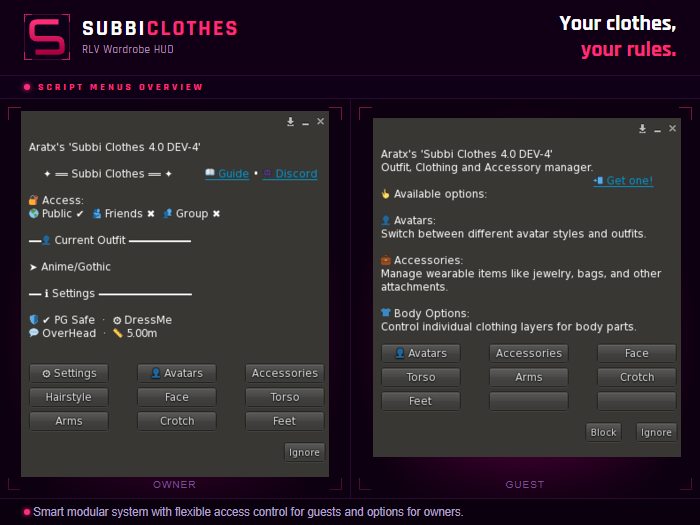Click the 5.00m distance value

click(142, 333)
